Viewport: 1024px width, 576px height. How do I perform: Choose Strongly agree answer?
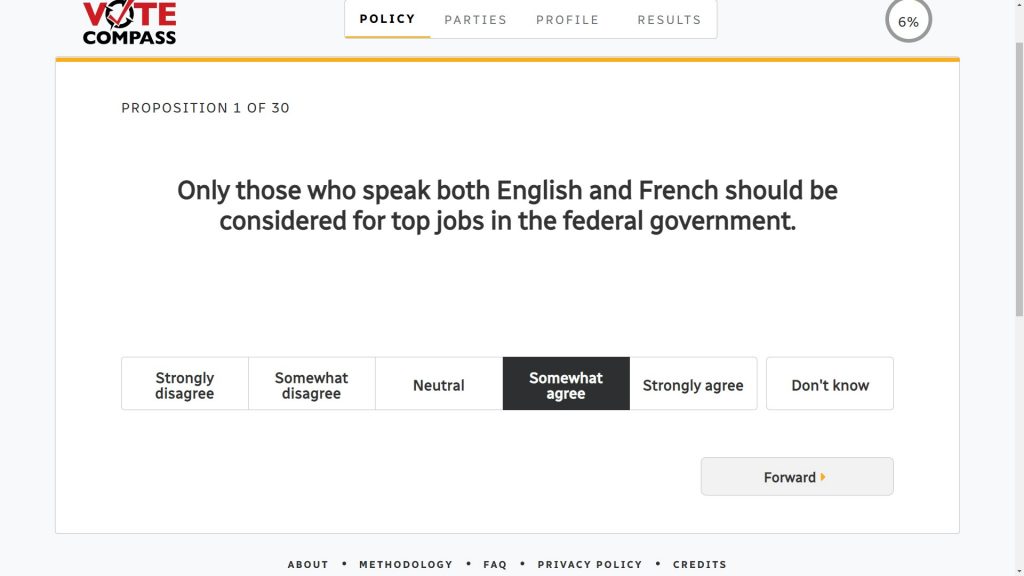(x=693, y=385)
